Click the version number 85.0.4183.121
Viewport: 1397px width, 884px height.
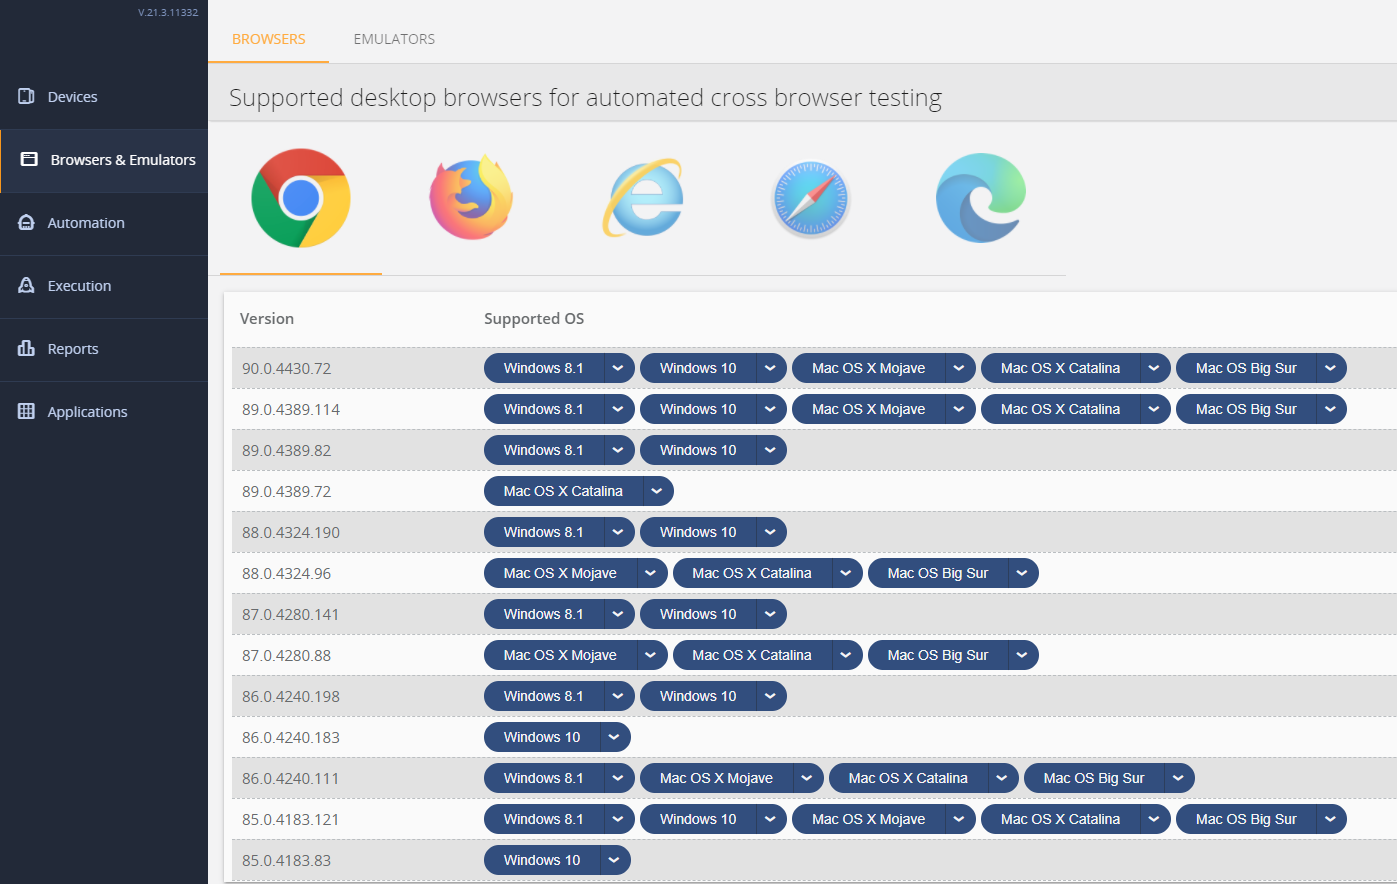pyautogui.click(x=290, y=819)
